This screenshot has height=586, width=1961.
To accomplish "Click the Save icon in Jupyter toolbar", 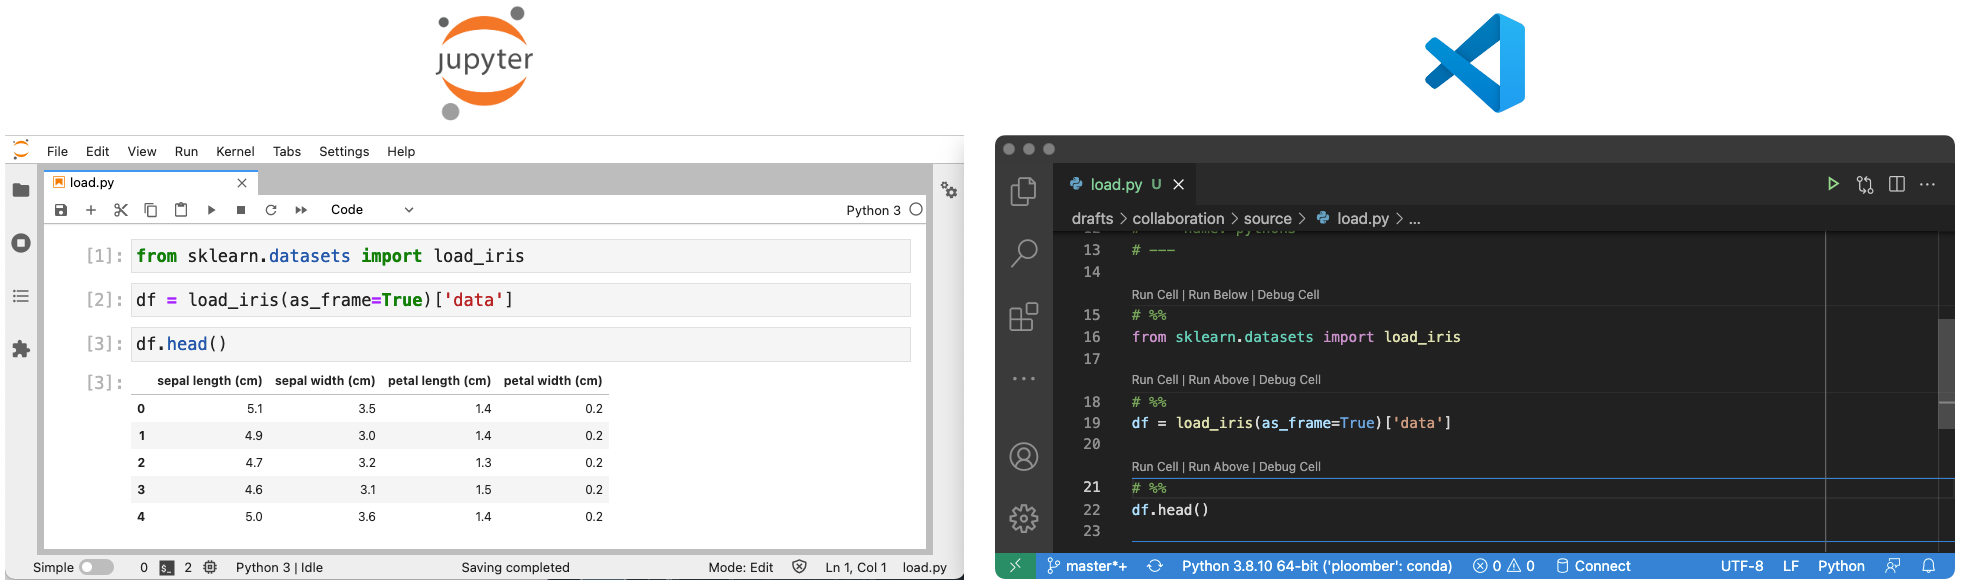I will click(61, 210).
